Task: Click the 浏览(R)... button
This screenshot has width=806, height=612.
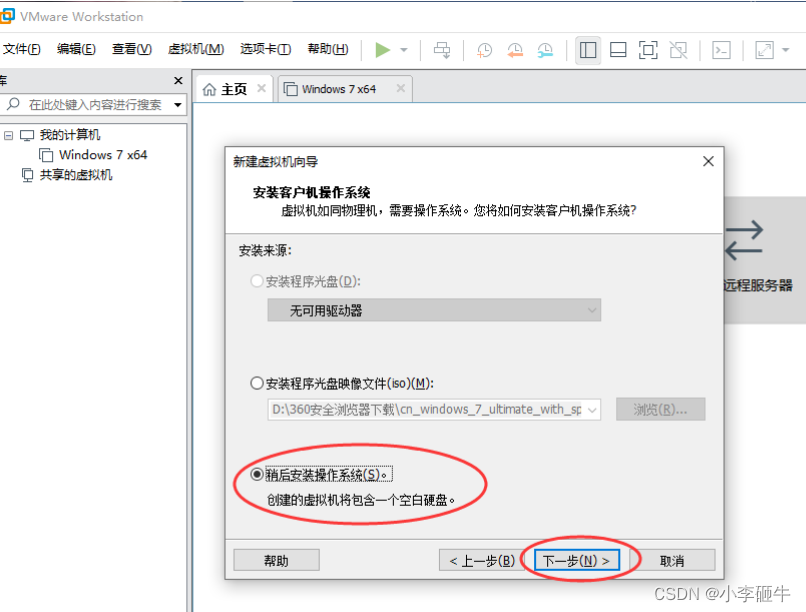Action: coord(661,410)
